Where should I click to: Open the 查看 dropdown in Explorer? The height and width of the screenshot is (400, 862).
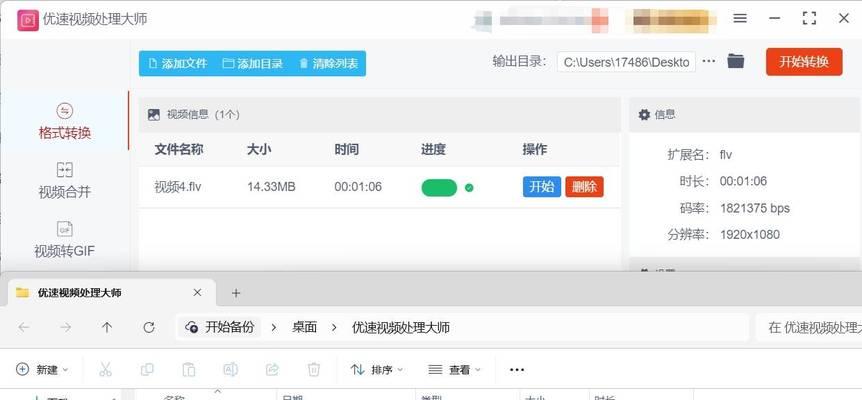tap(454, 370)
